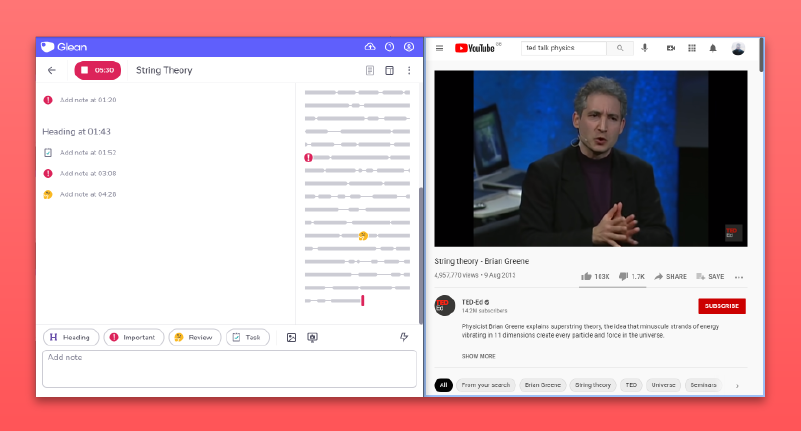The height and width of the screenshot is (431, 801).
Task: Select the Brian Greene filter chip
Action: pyautogui.click(x=544, y=385)
